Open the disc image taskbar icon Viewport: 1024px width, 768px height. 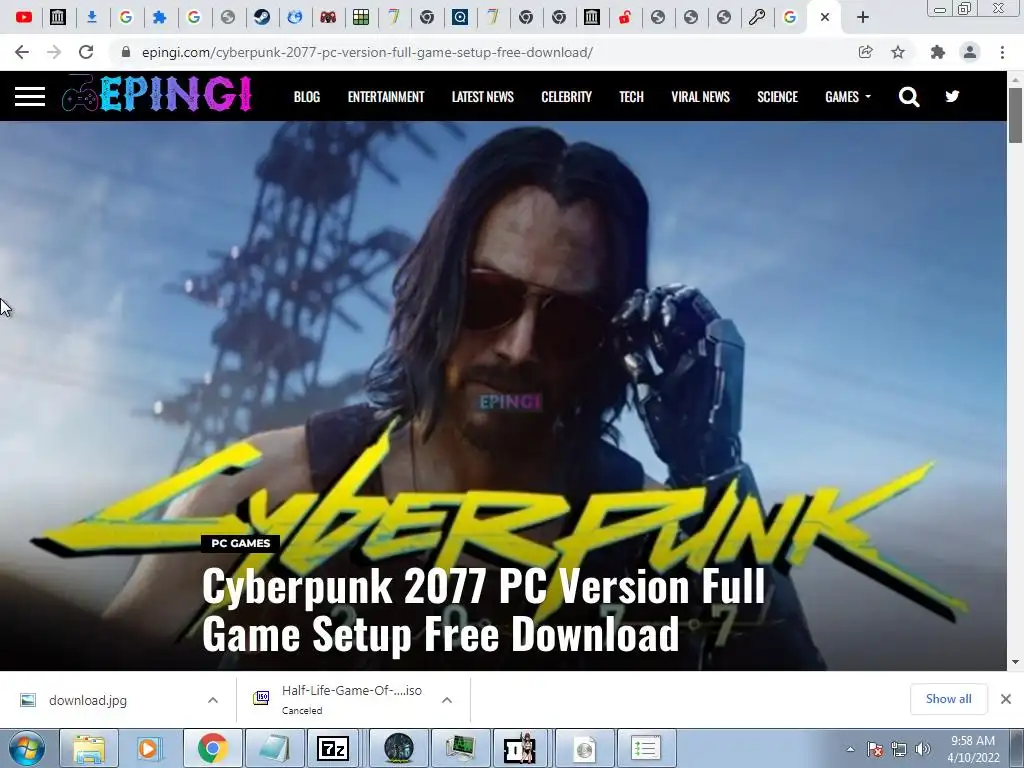click(584, 748)
